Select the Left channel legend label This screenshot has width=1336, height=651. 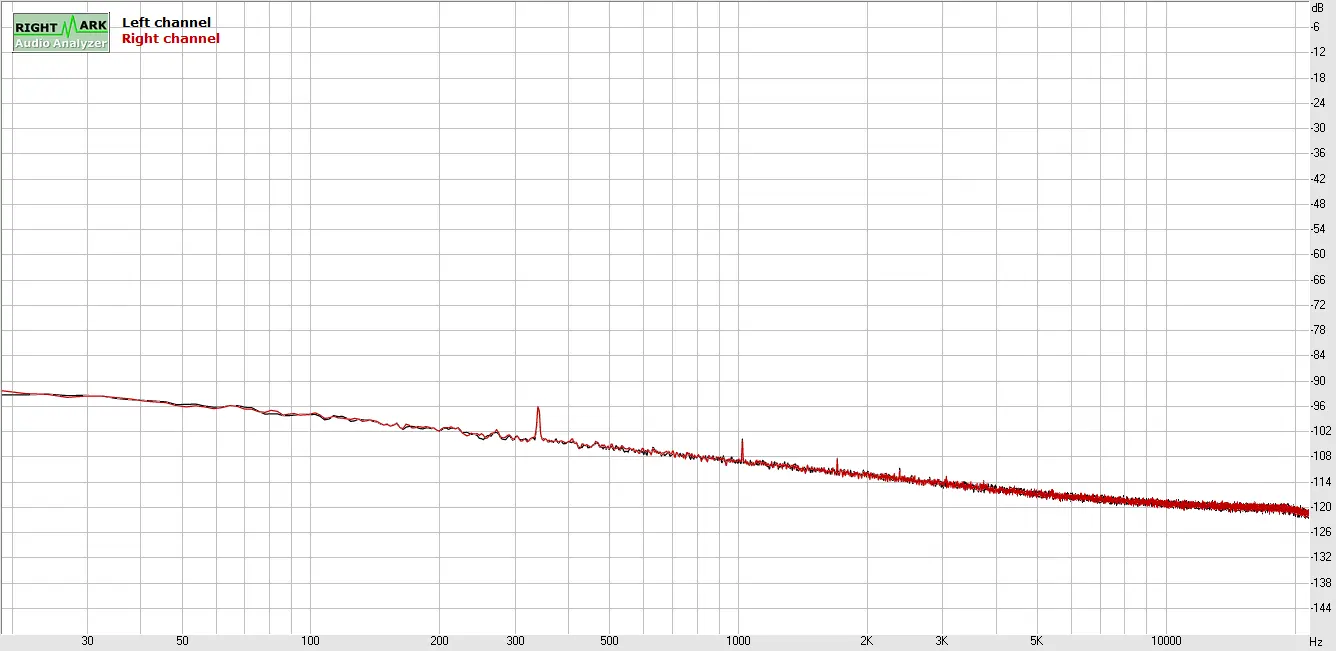coord(166,22)
